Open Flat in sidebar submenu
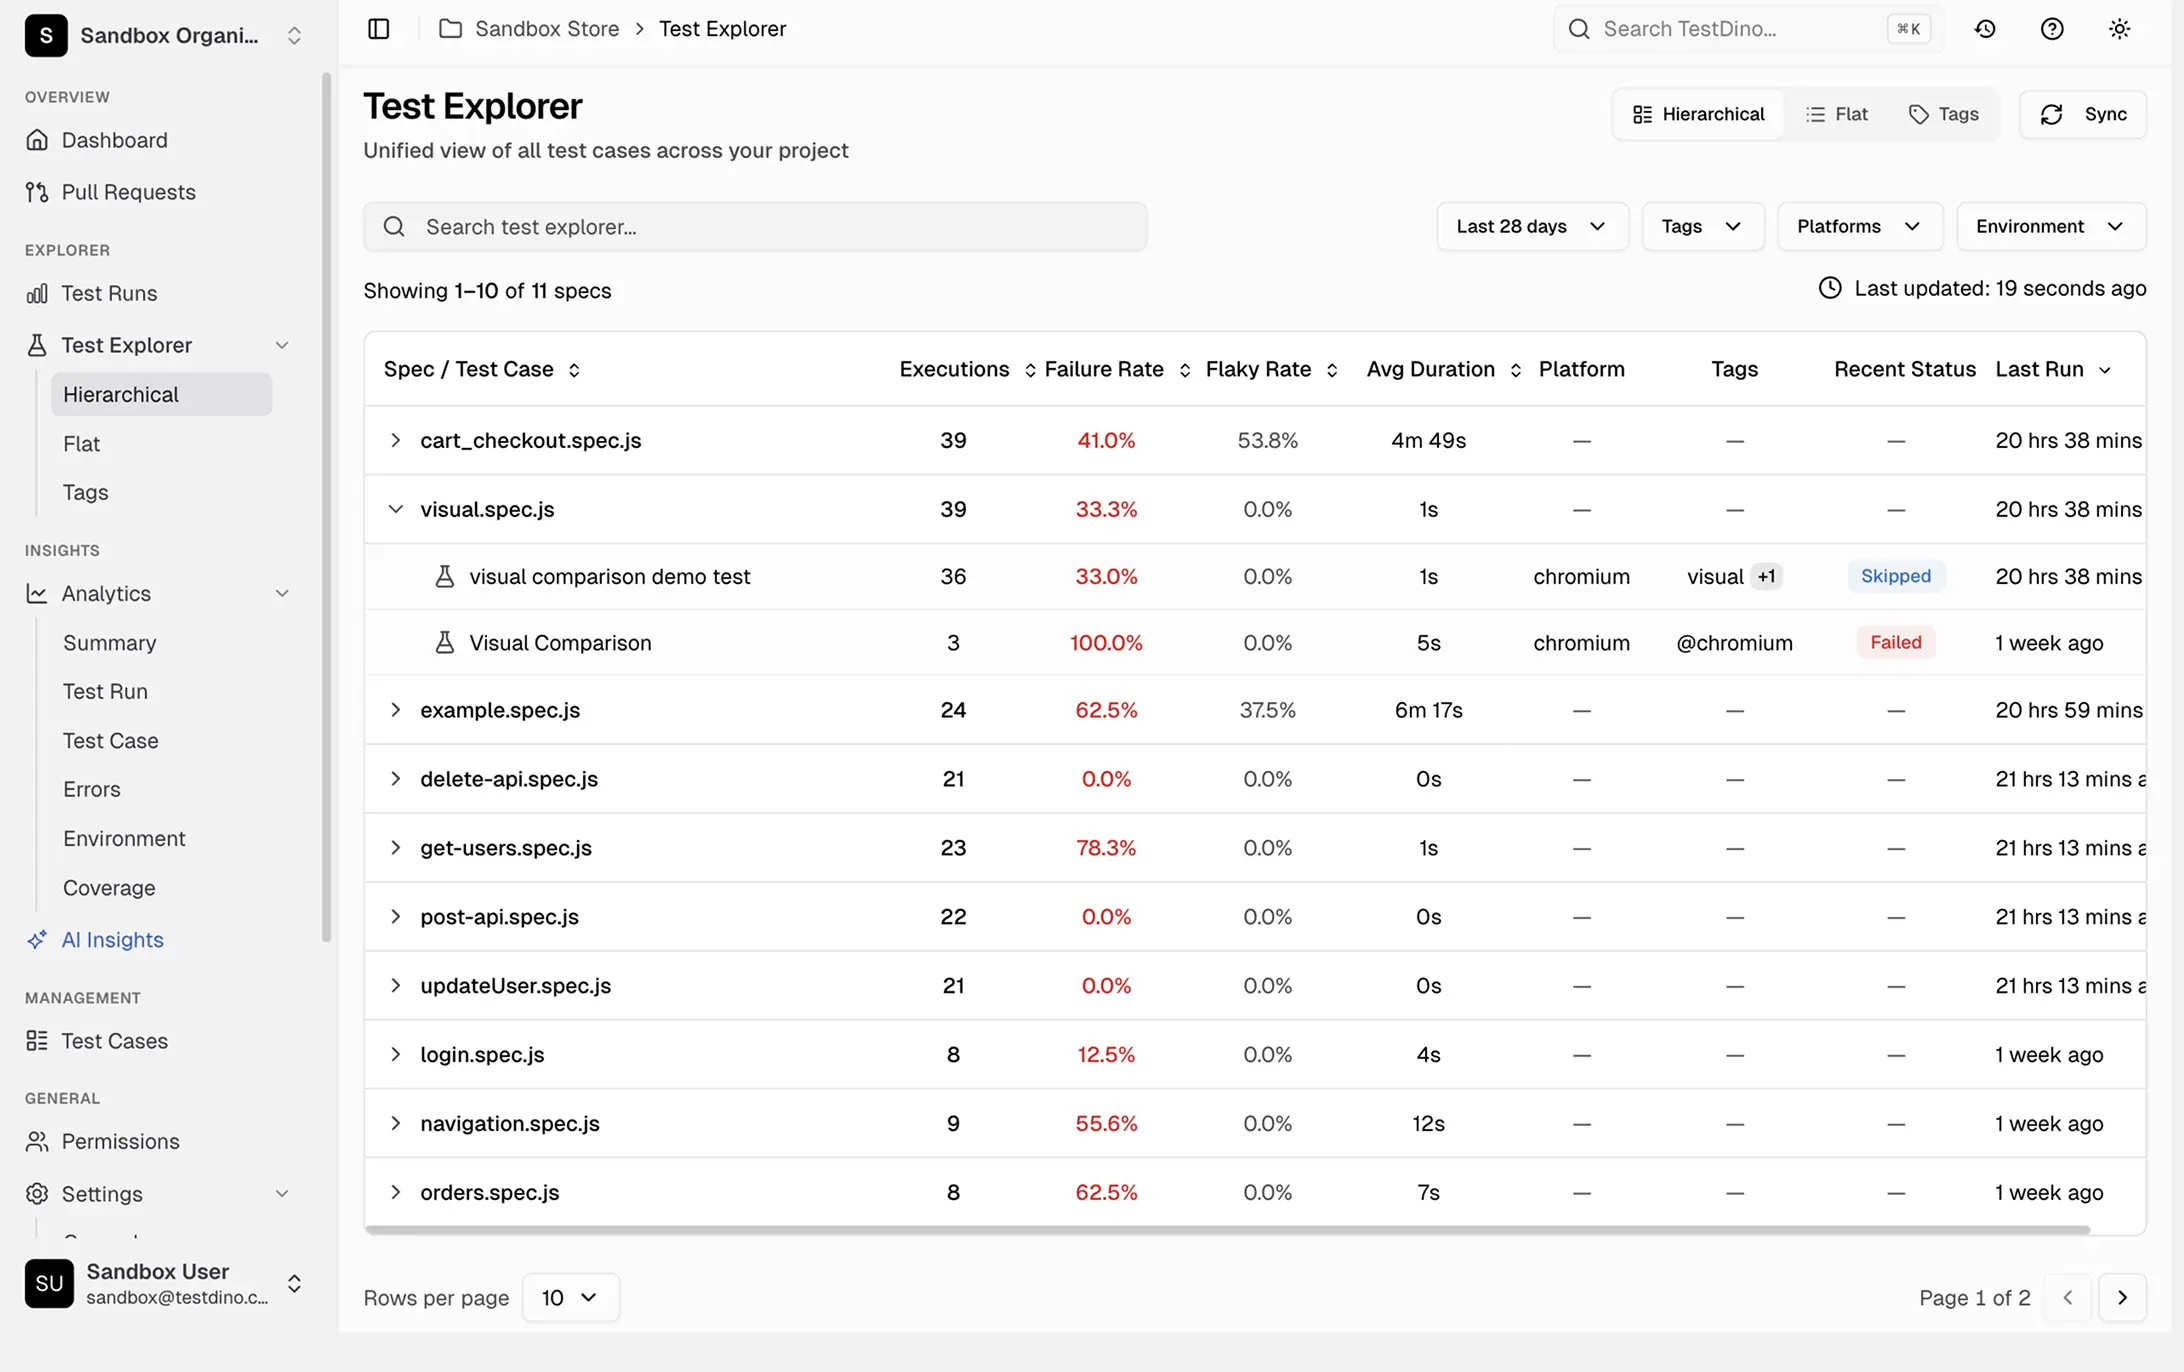Screen dimensions: 2184x1372 point(81,444)
